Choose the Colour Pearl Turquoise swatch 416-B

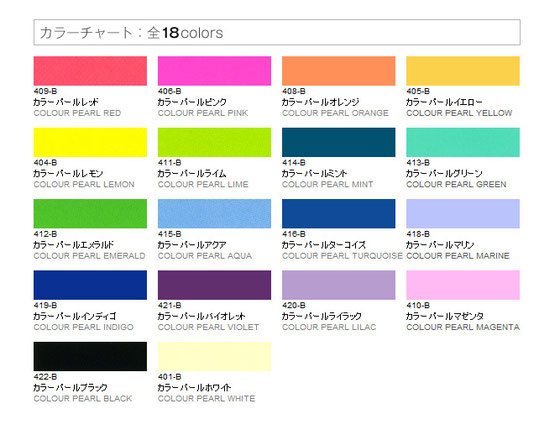(x=339, y=214)
